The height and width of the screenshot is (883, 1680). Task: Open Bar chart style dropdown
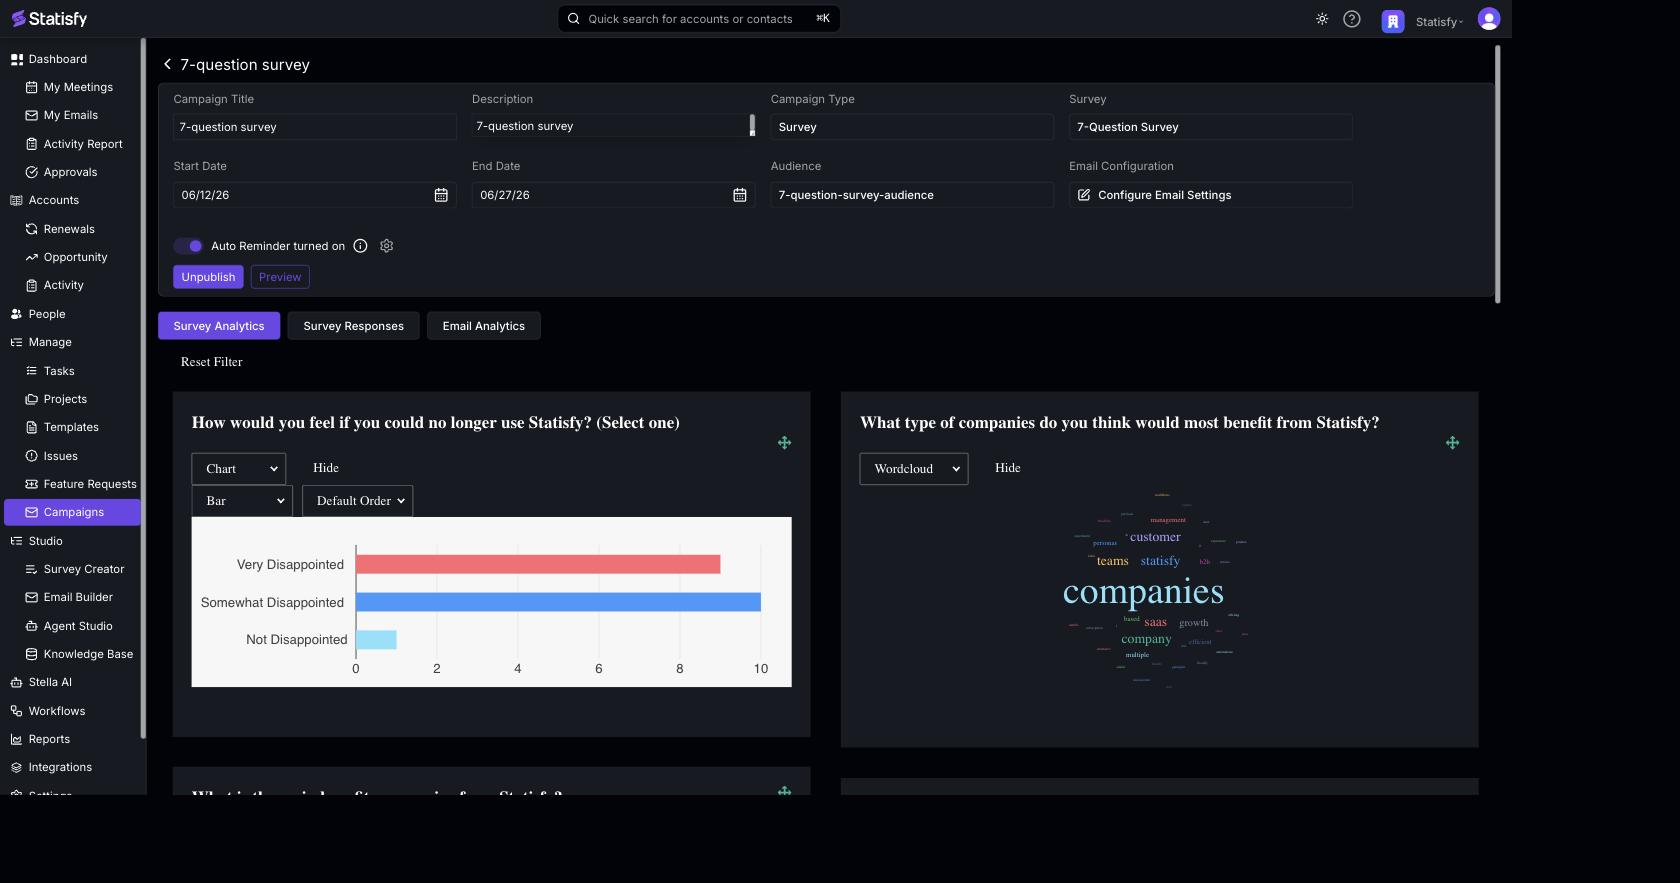(242, 501)
